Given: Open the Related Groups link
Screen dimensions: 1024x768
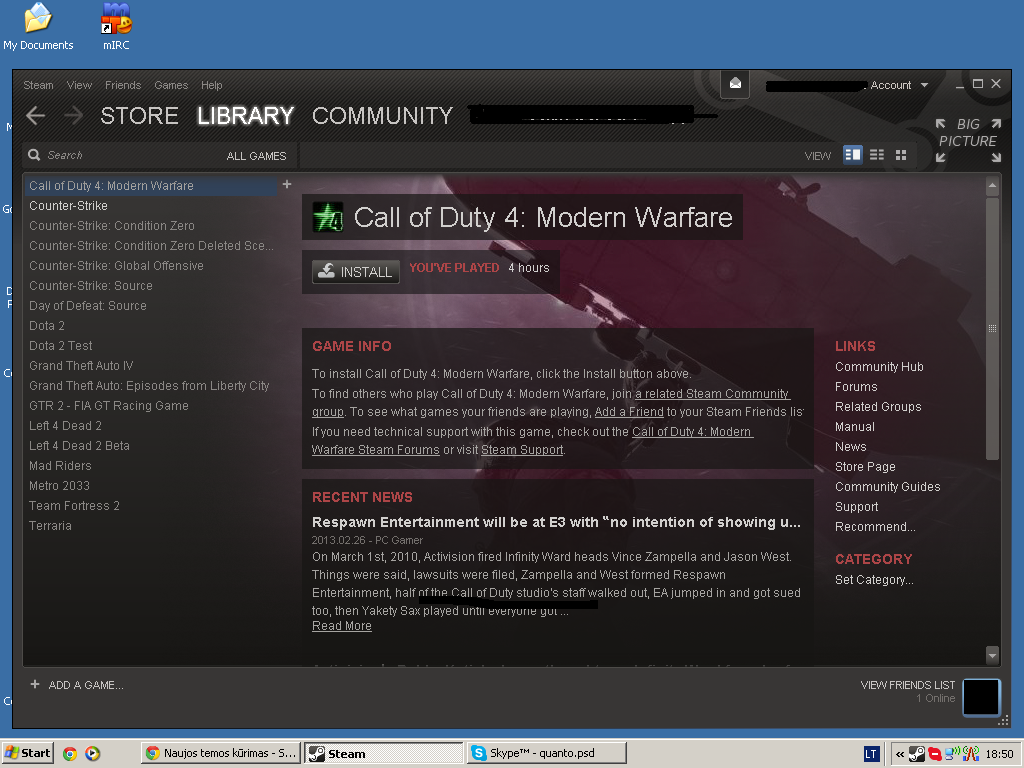Looking at the screenshot, I should click(878, 407).
